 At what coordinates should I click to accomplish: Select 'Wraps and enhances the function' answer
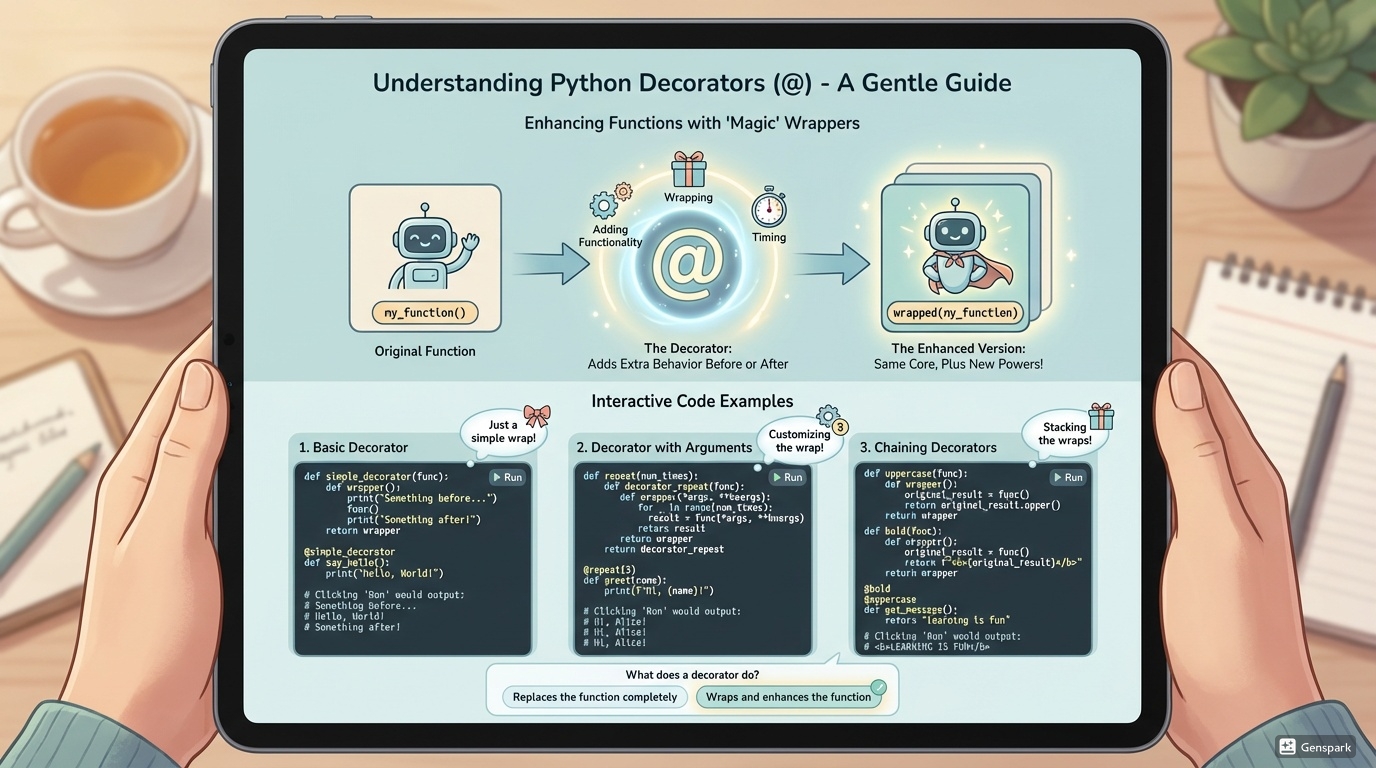(788, 697)
